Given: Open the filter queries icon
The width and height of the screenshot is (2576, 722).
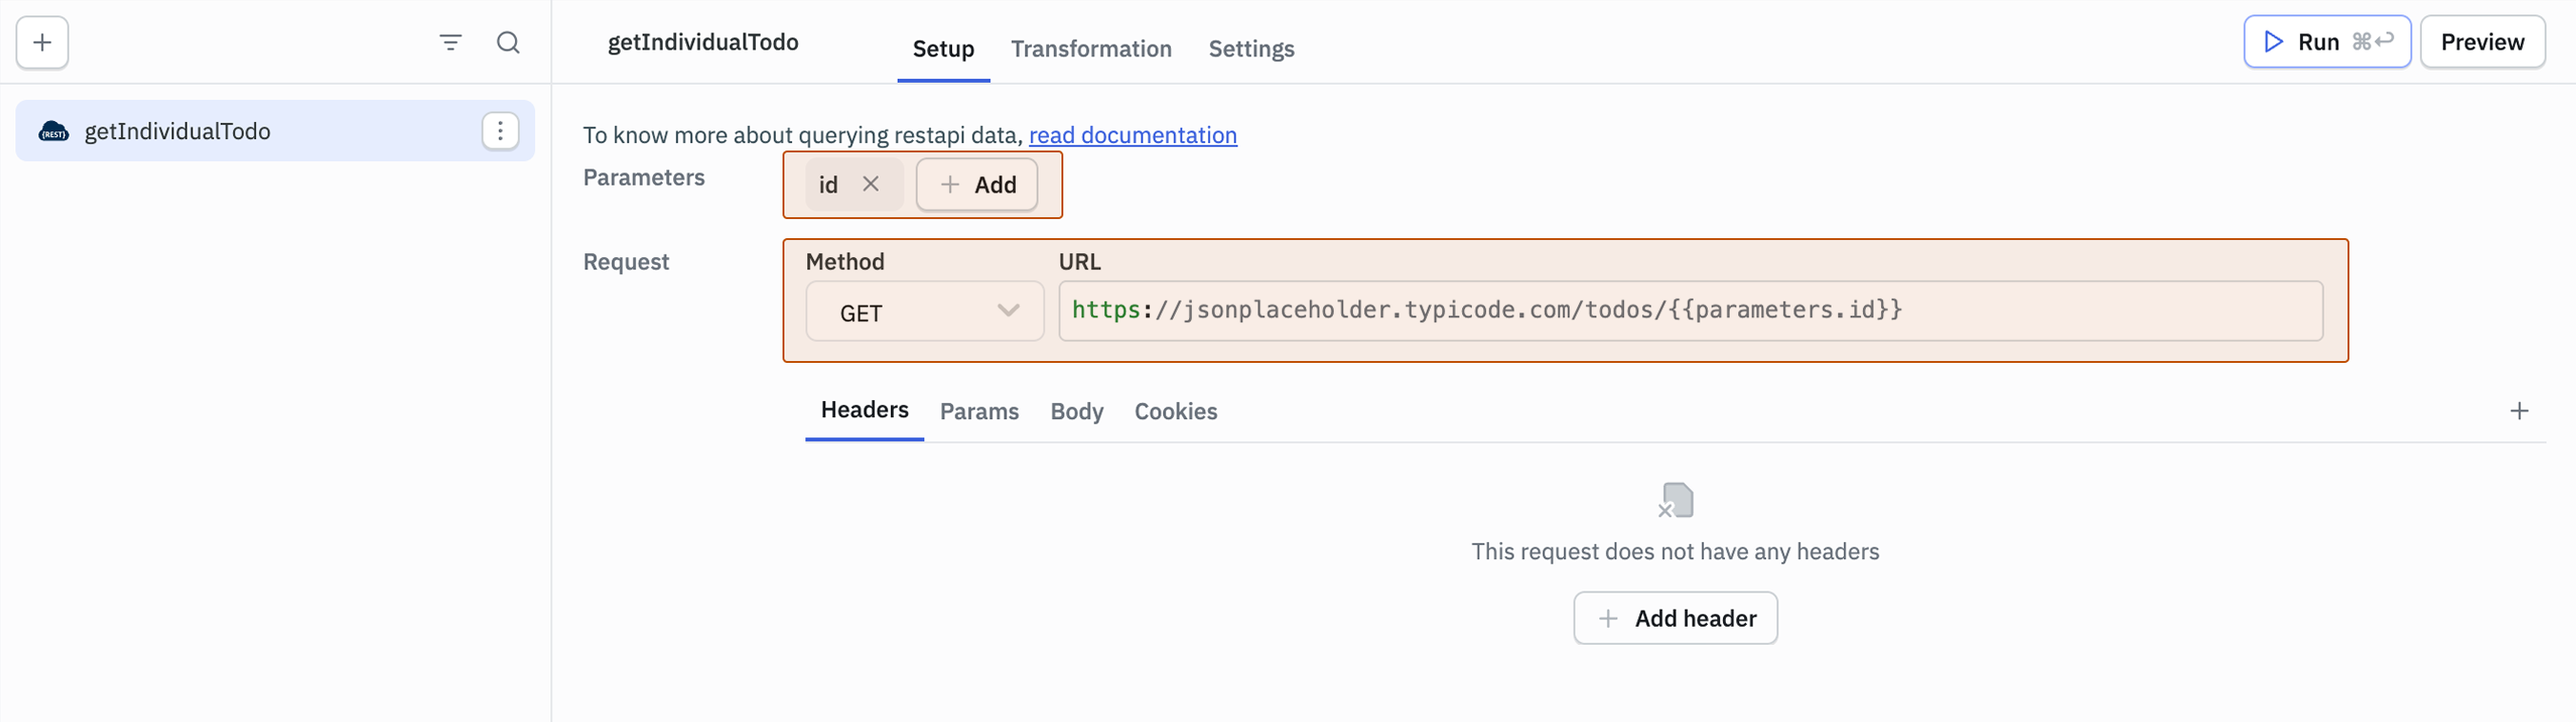Looking at the screenshot, I should click(x=450, y=42).
